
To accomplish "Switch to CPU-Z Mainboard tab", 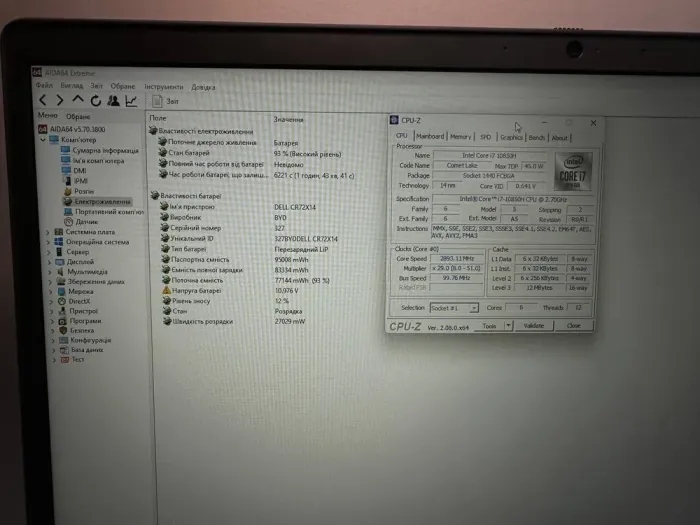I will [x=430, y=136].
